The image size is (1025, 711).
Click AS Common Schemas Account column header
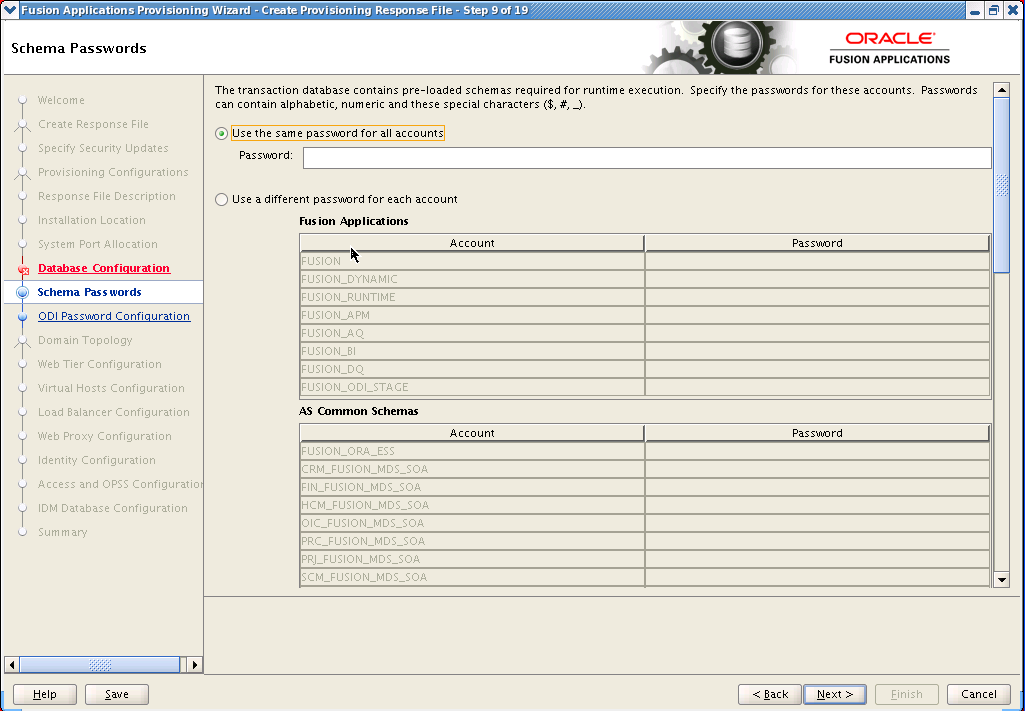(472, 433)
